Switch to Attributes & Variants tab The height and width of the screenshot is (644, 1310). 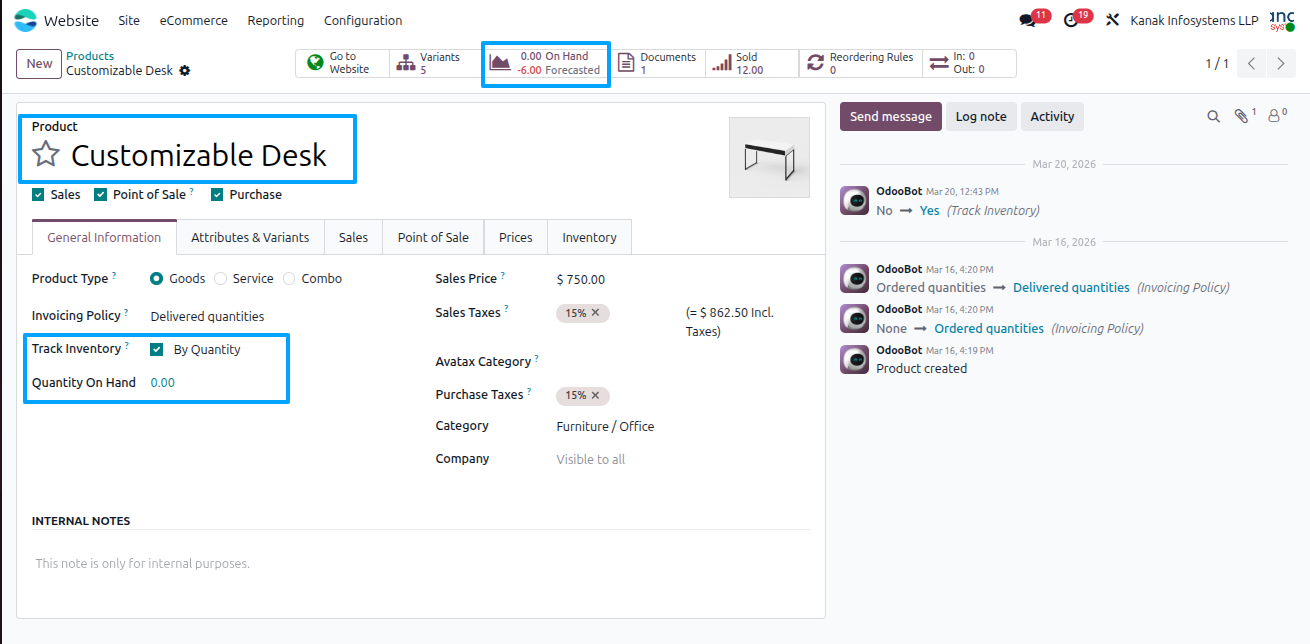250,237
